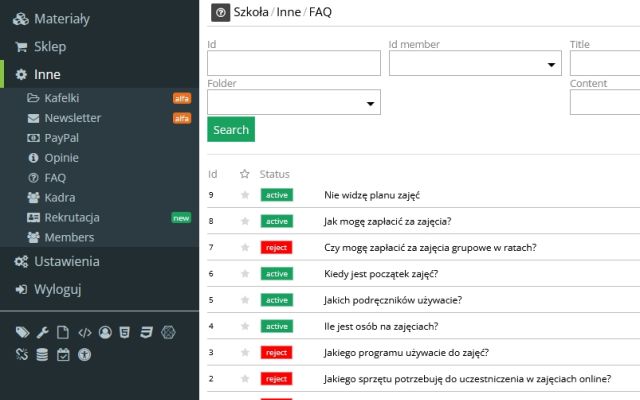
Task: Star the FAQ "Nie widzę planu zajęć"
Action: (x=245, y=194)
